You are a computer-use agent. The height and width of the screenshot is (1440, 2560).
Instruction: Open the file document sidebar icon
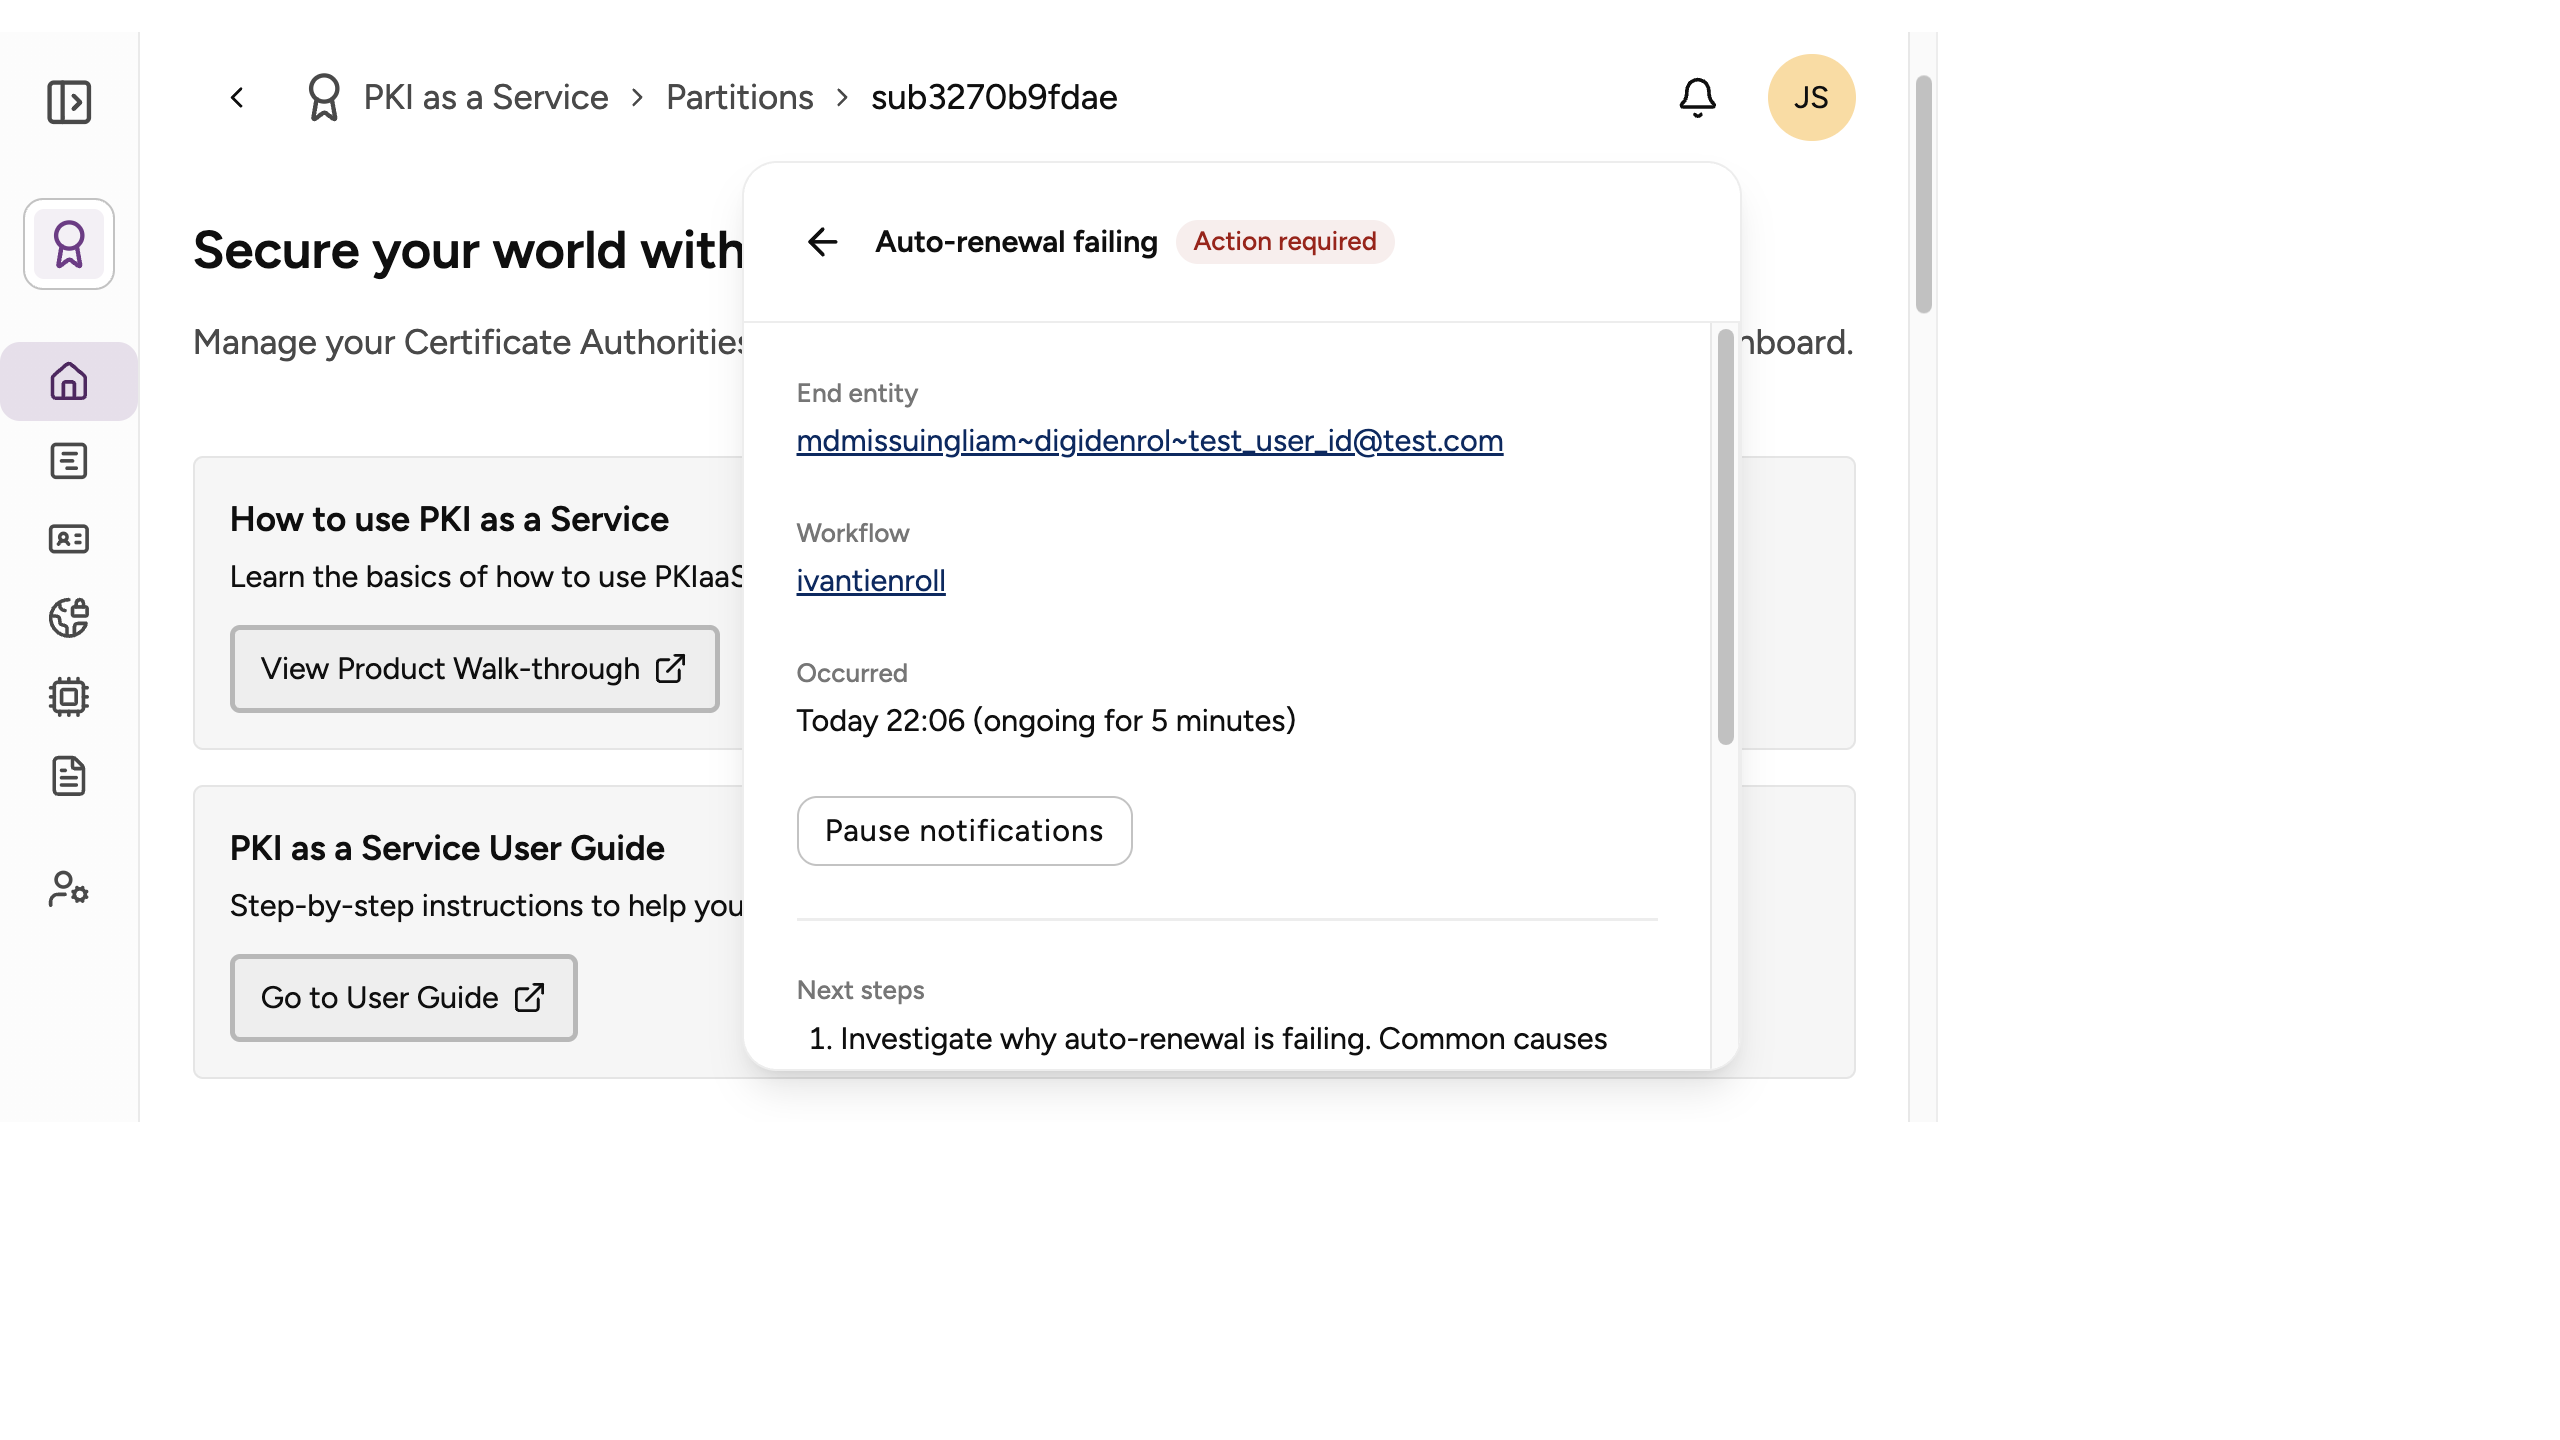coord(69,776)
